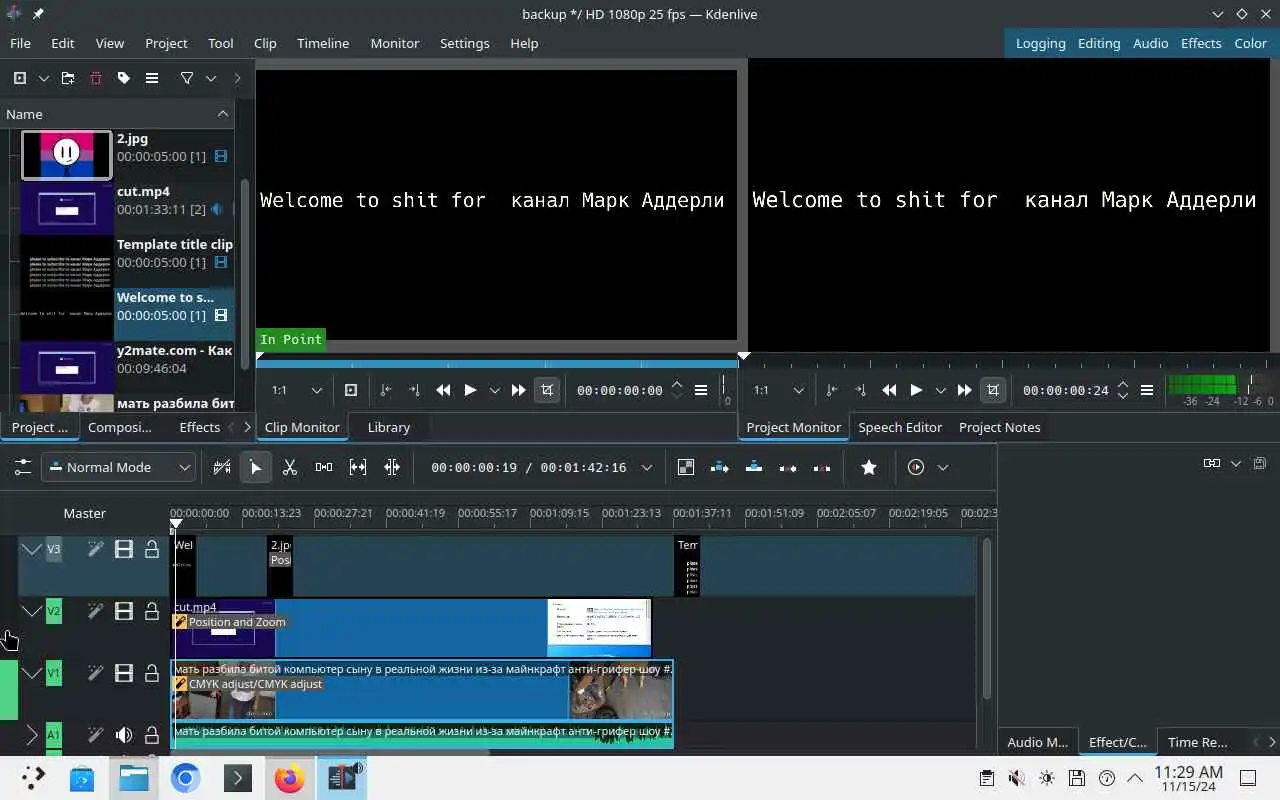Toggle timeline razor-wave edit icon left of arrow tool
The height and width of the screenshot is (800, 1280).
click(222, 467)
